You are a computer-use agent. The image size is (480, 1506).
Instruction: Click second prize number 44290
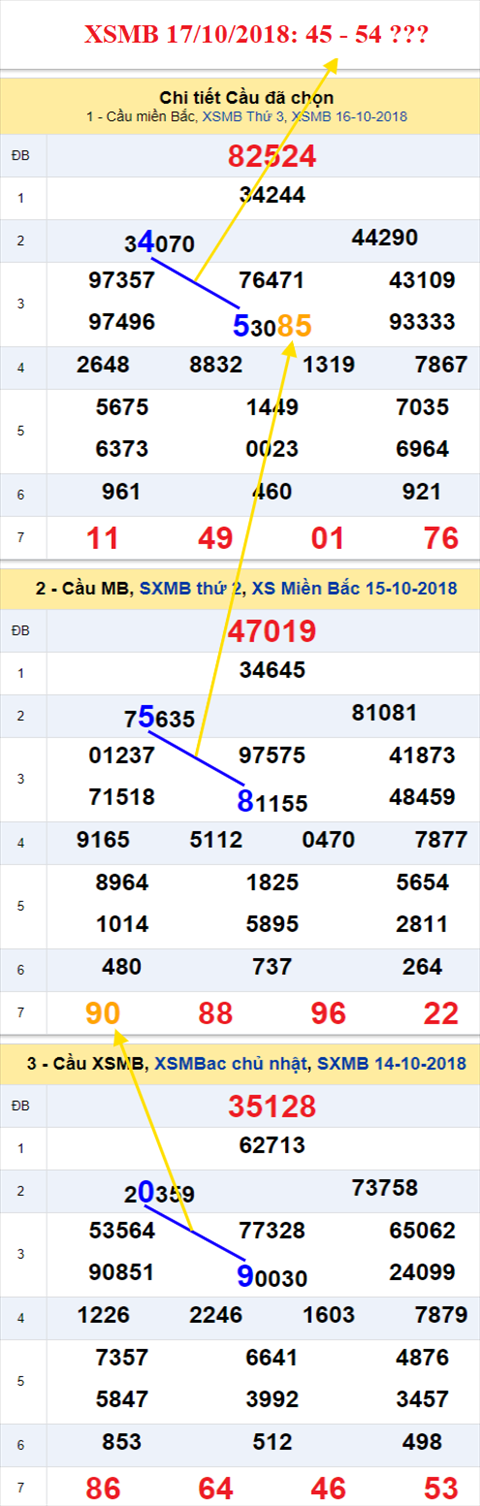coord(385,238)
